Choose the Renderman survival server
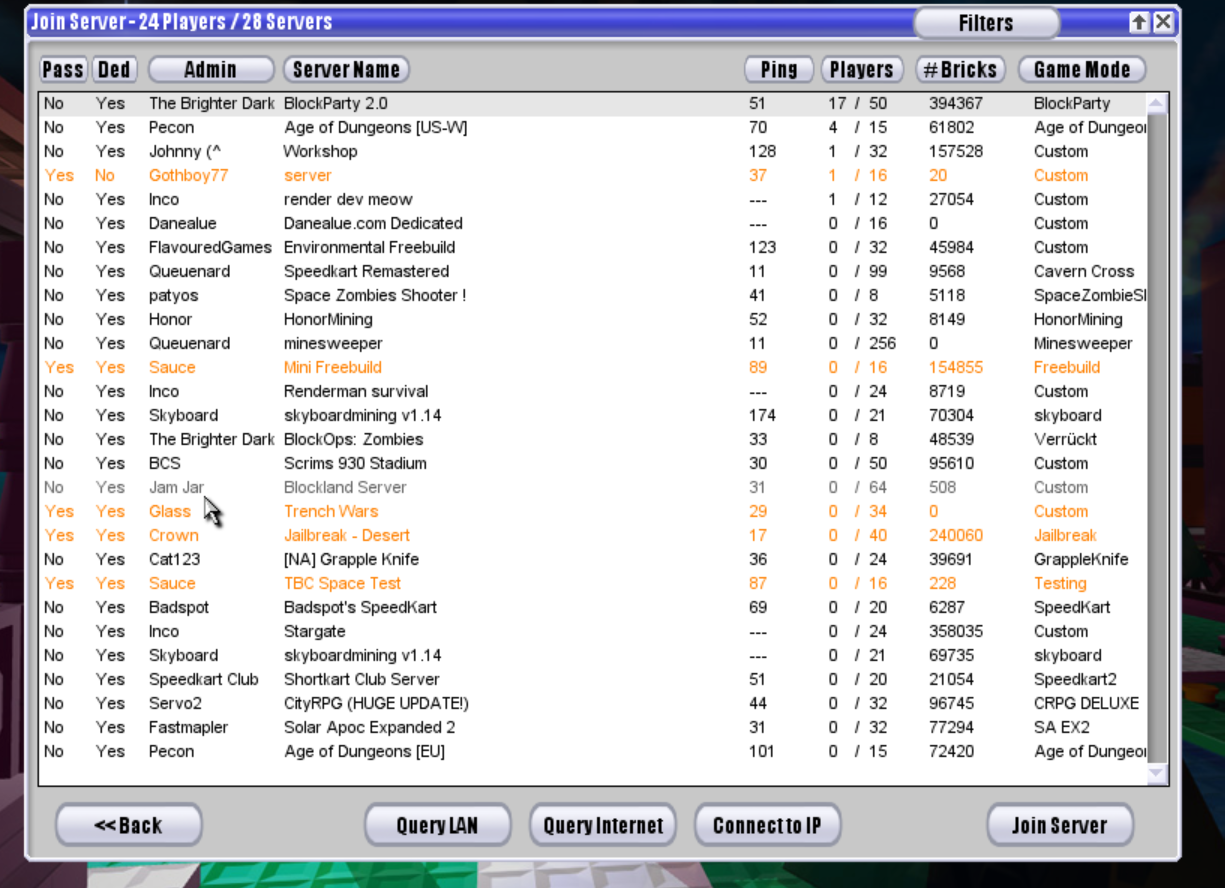The height and width of the screenshot is (888, 1225). 593,391
